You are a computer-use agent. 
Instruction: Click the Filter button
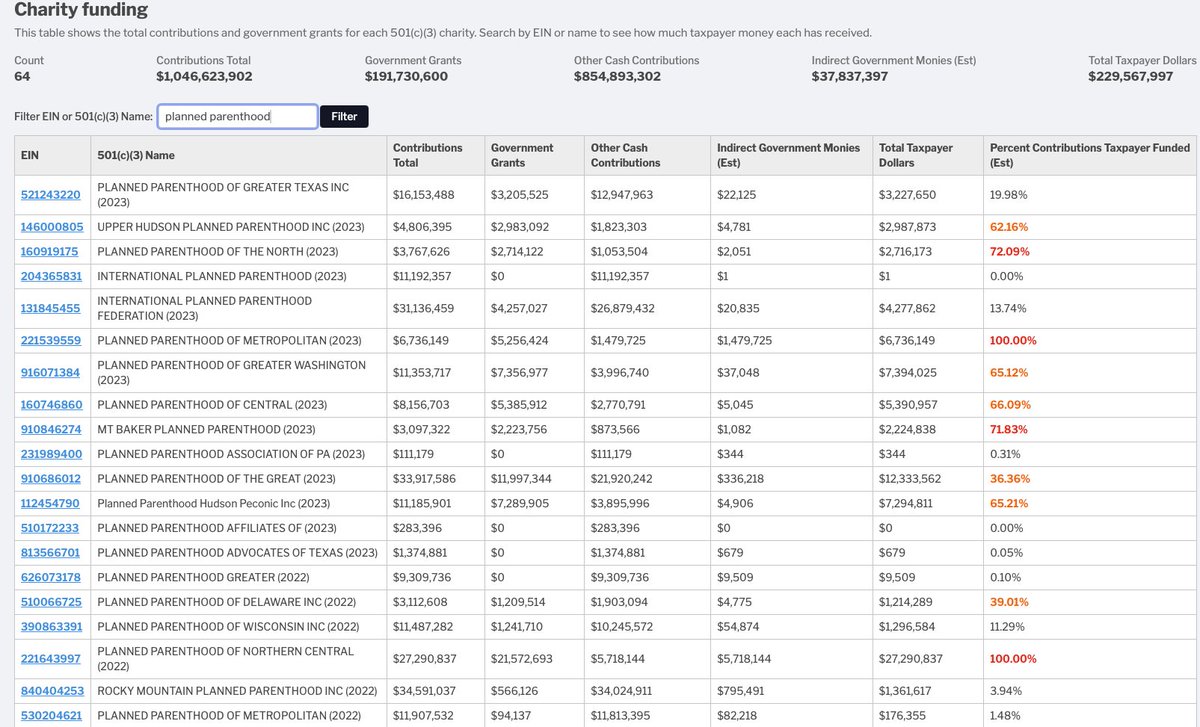coord(344,117)
